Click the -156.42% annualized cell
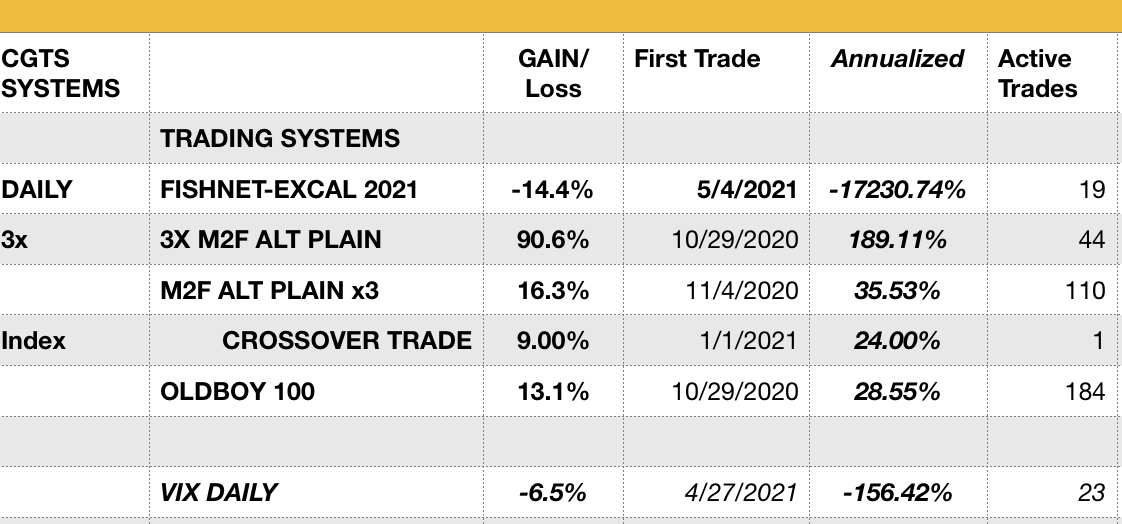The height and width of the screenshot is (524, 1122). pos(897,492)
